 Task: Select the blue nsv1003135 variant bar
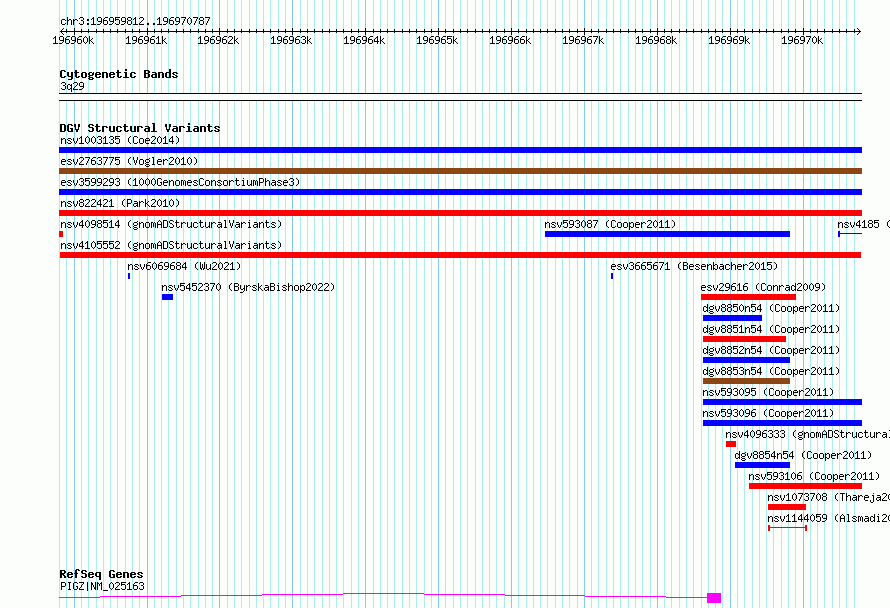(x=460, y=150)
